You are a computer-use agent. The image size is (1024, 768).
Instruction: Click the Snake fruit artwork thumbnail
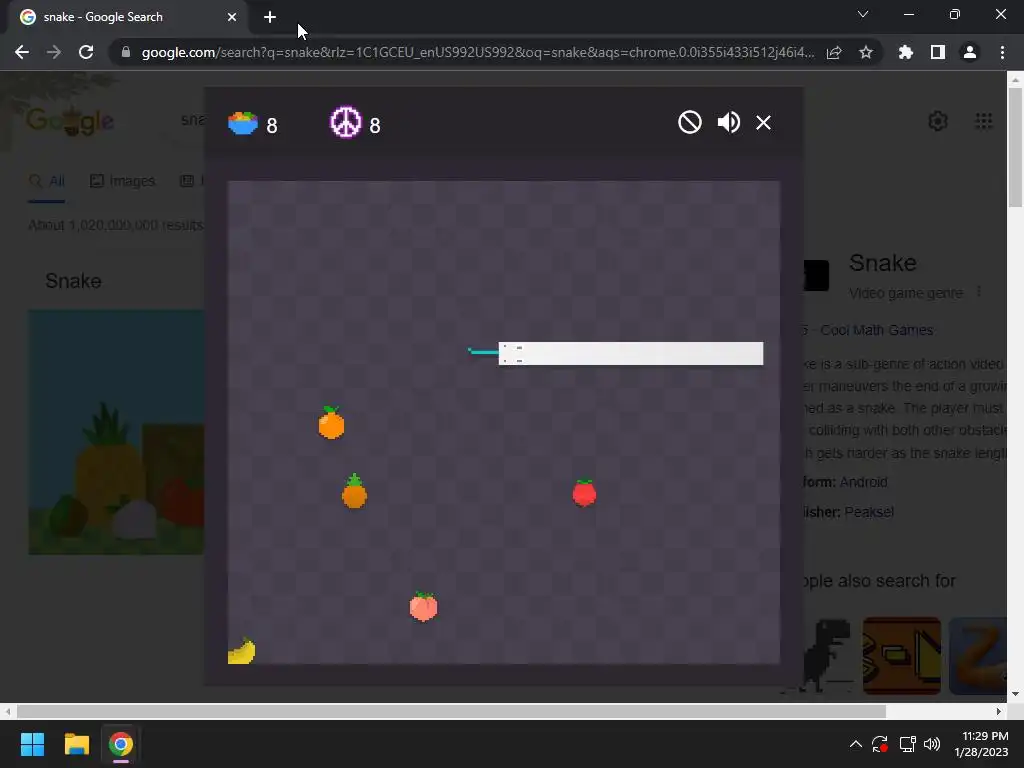(116, 432)
